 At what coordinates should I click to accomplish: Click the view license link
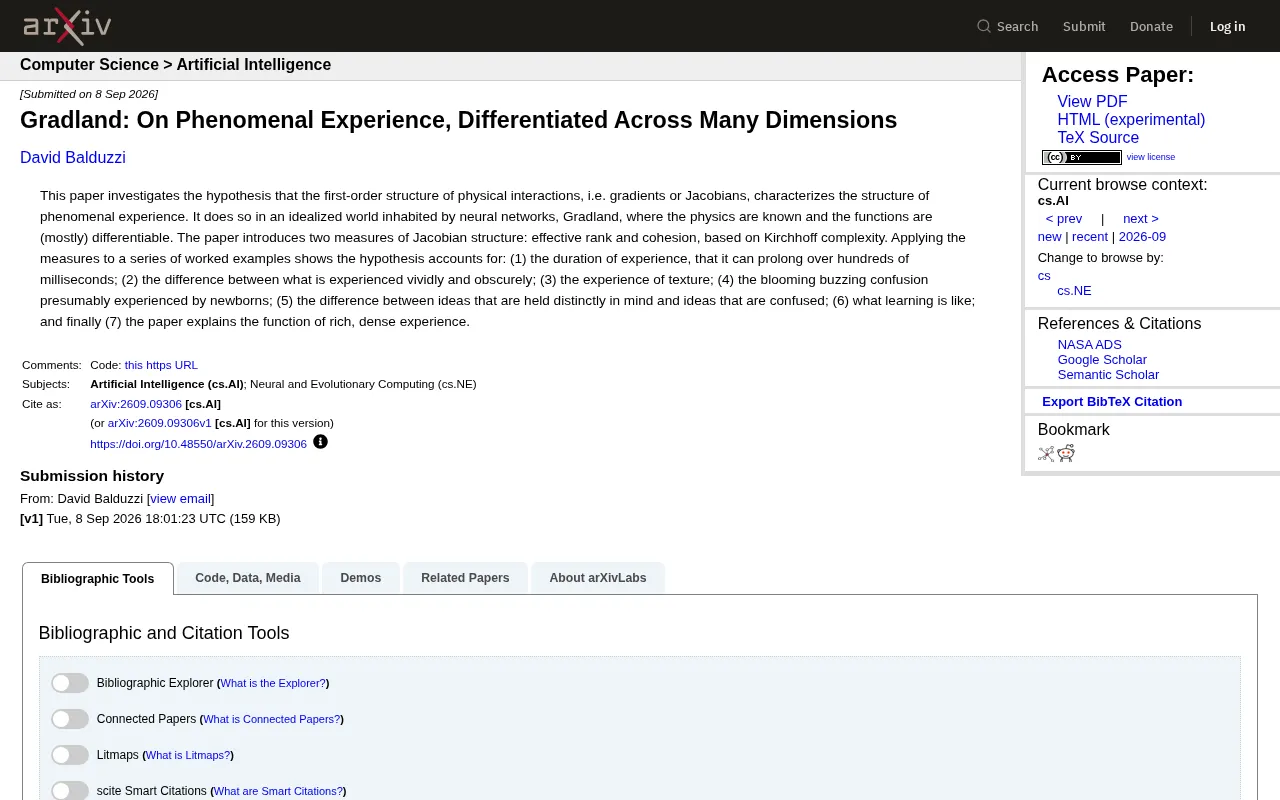tap(1151, 157)
